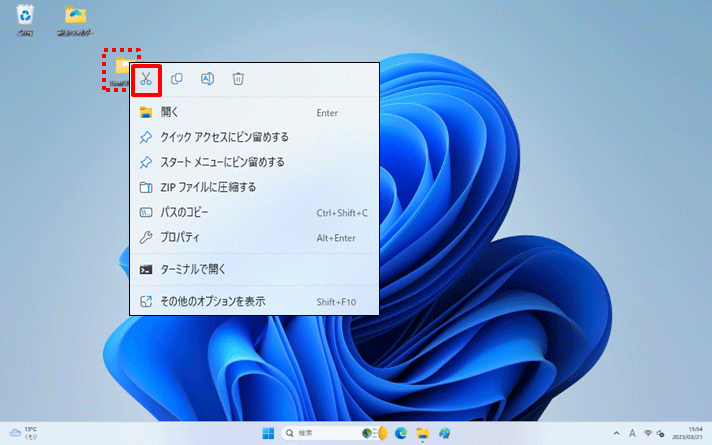Expand その他のオプションを表示

point(254,302)
